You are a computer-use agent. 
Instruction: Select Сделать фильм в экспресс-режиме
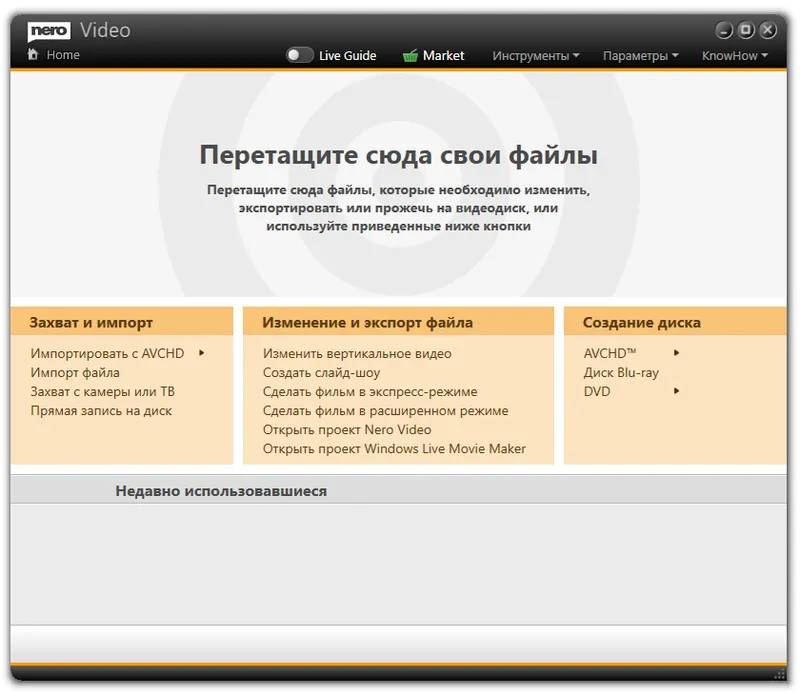(x=370, y=391)
